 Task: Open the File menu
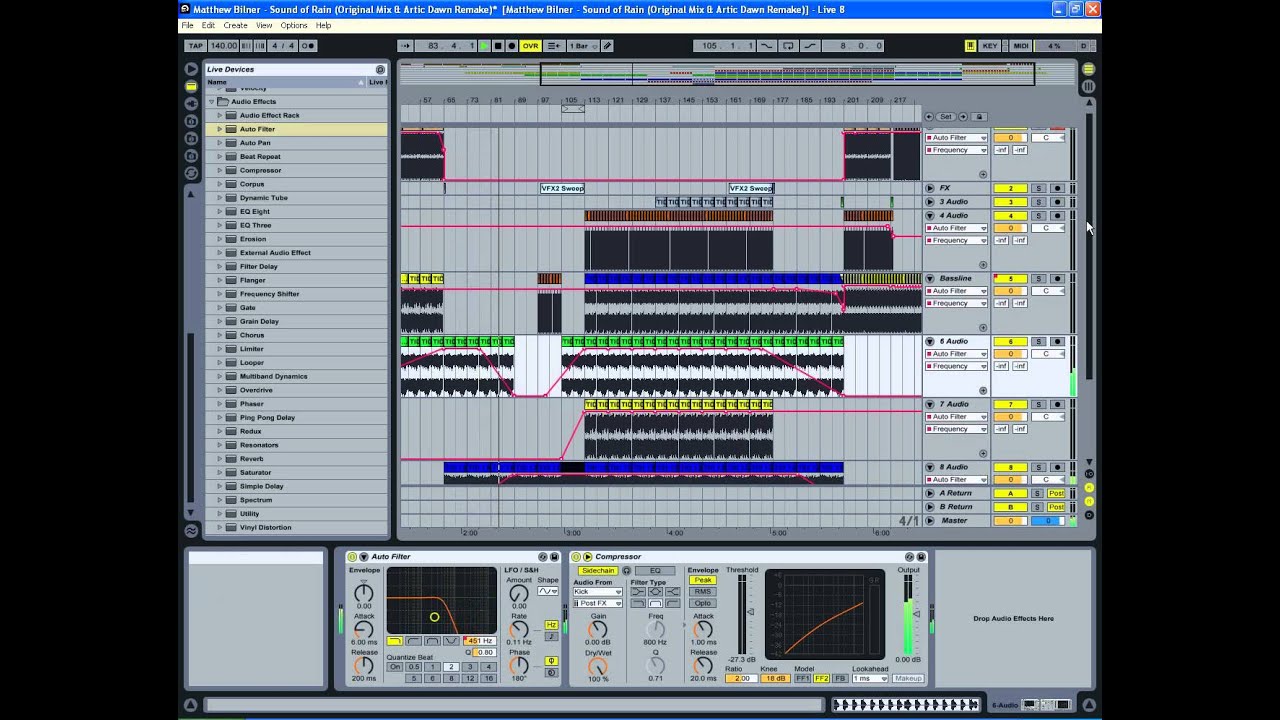pos(187,25)
